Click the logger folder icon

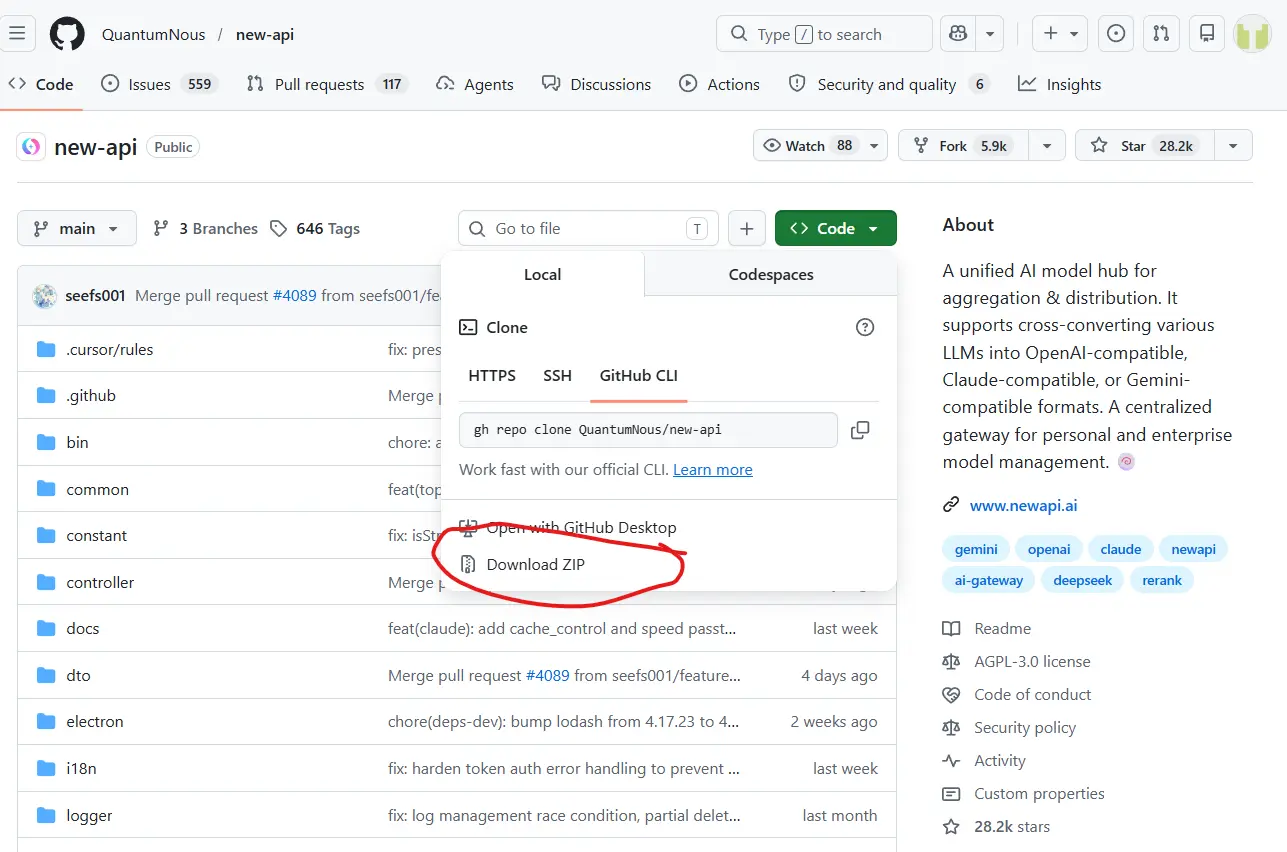[45, 815]
